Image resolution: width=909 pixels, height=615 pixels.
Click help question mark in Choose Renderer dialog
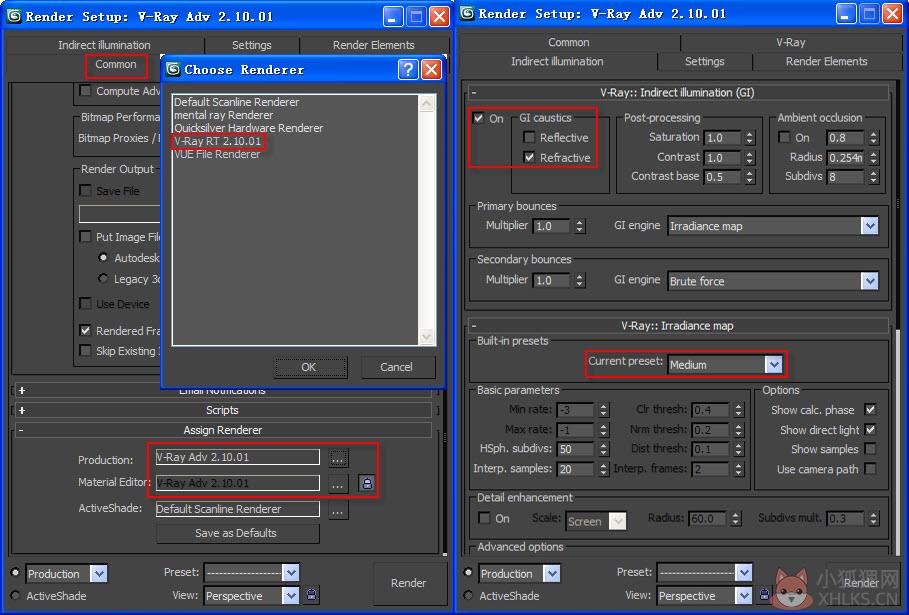[408, 70]
